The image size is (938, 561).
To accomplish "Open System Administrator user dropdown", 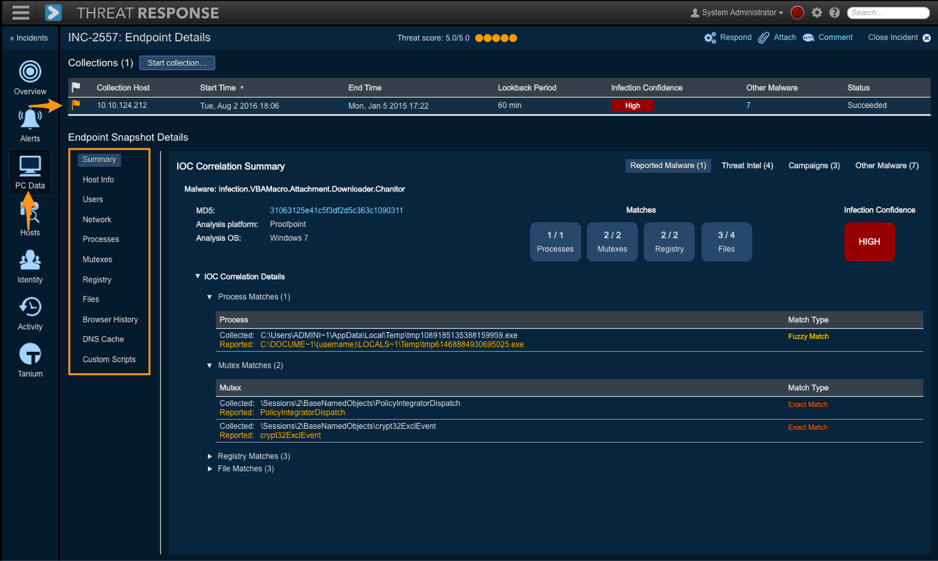I will point(738,13).
